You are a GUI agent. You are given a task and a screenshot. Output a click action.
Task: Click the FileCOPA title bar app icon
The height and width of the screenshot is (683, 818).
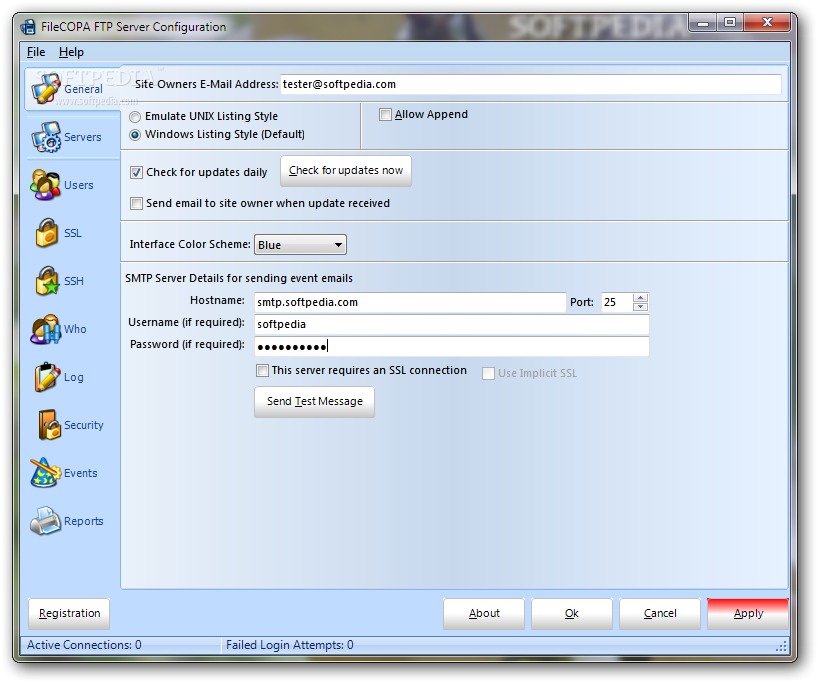(x=28, y=27)
